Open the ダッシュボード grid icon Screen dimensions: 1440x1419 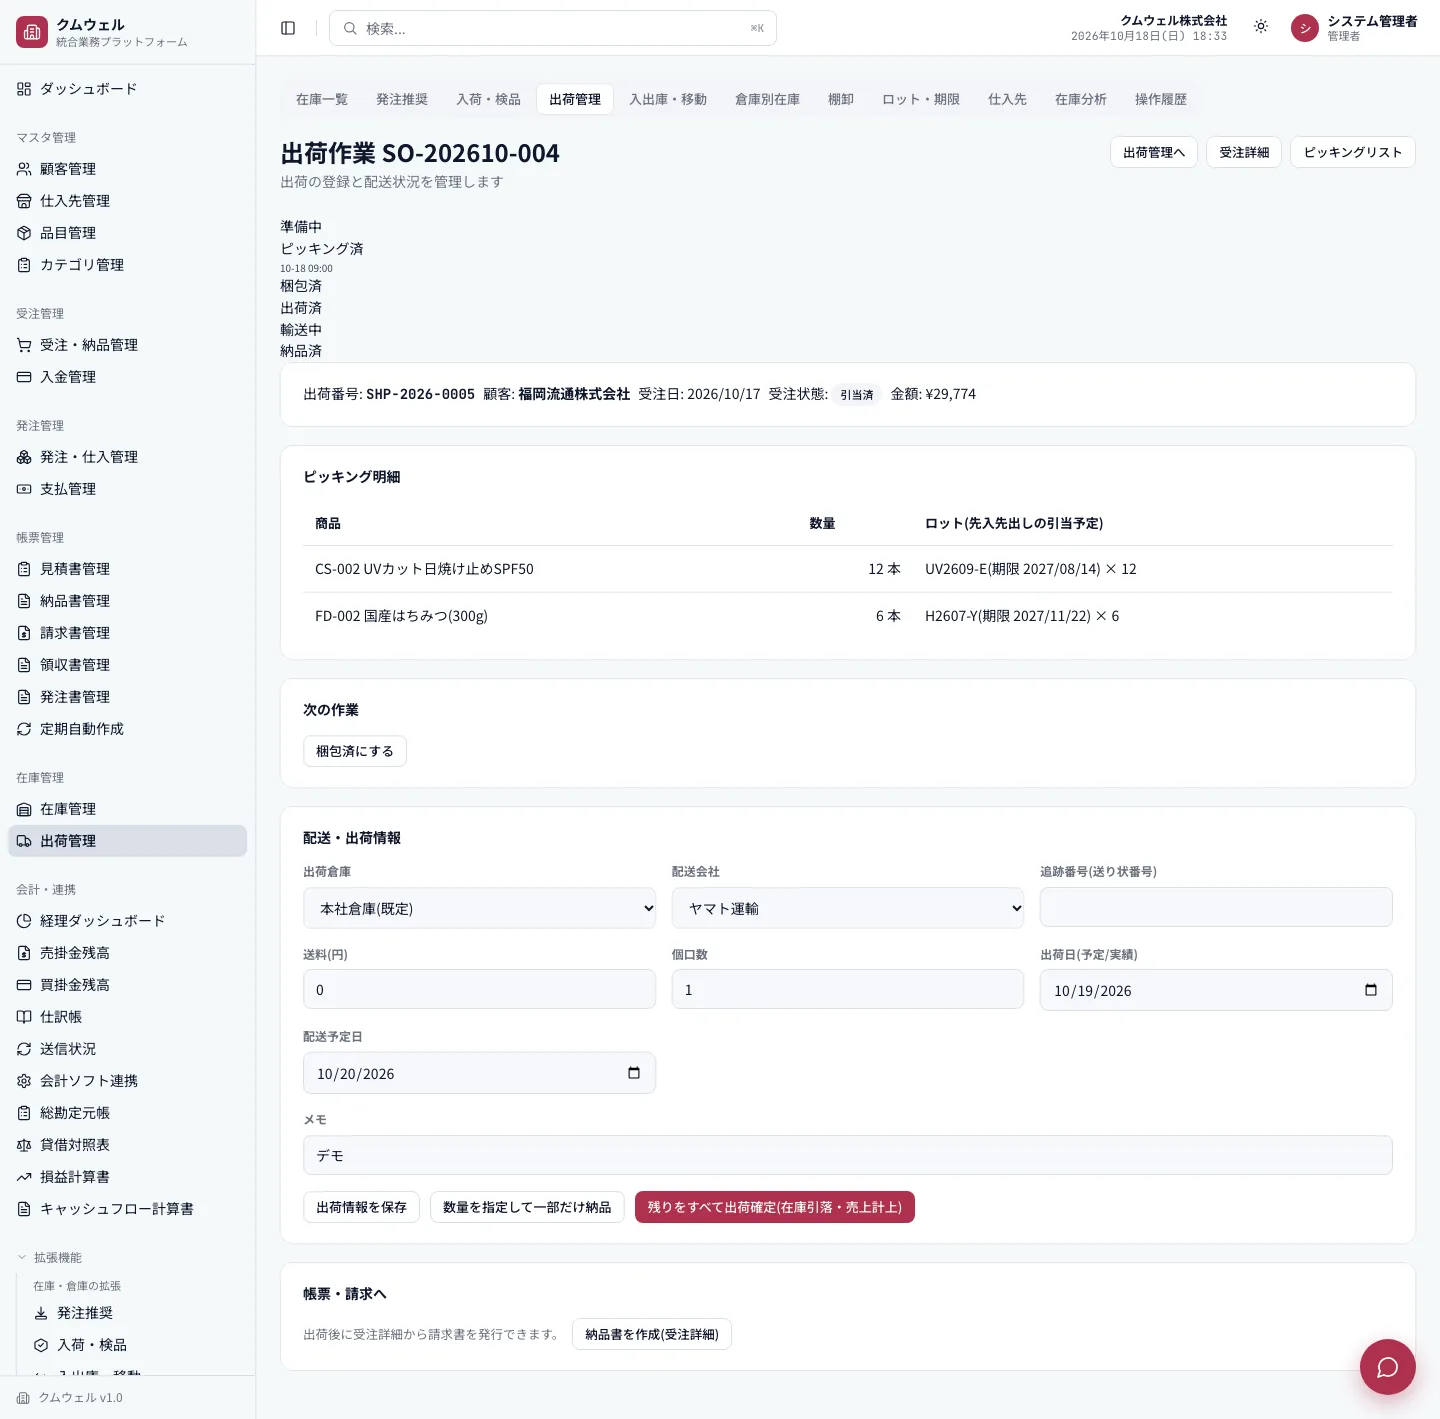(24, 89)
